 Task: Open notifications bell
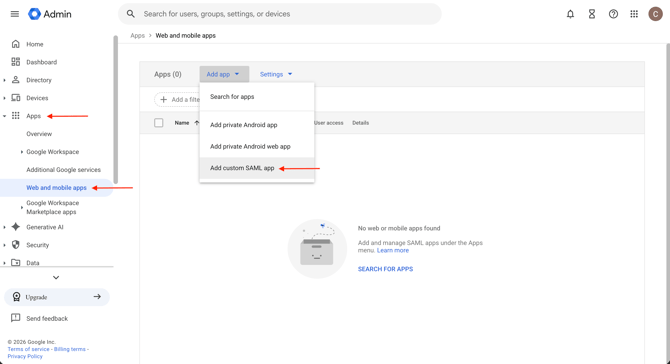[x=570, y=14]
